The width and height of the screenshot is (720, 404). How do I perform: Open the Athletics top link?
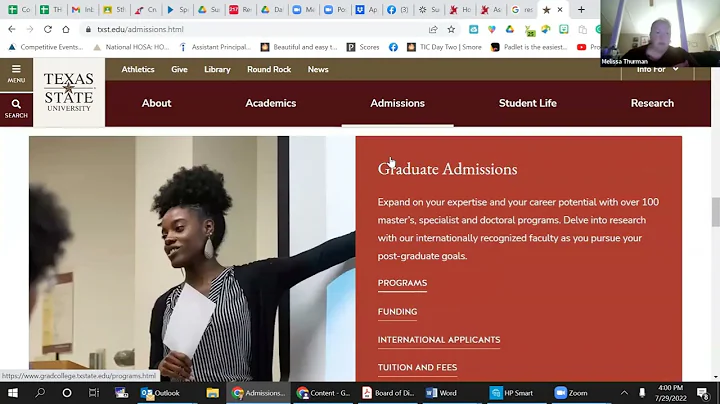point(138,69)
